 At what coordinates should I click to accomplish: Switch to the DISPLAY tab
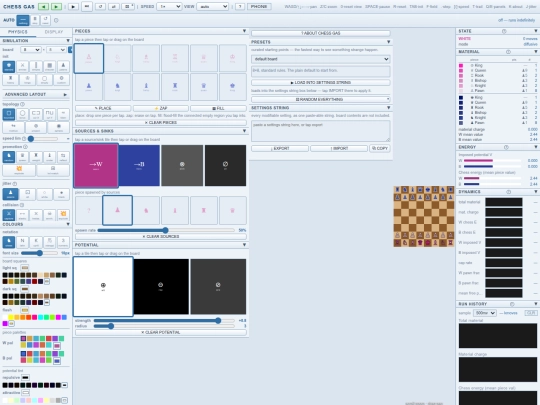click(54, 32)
